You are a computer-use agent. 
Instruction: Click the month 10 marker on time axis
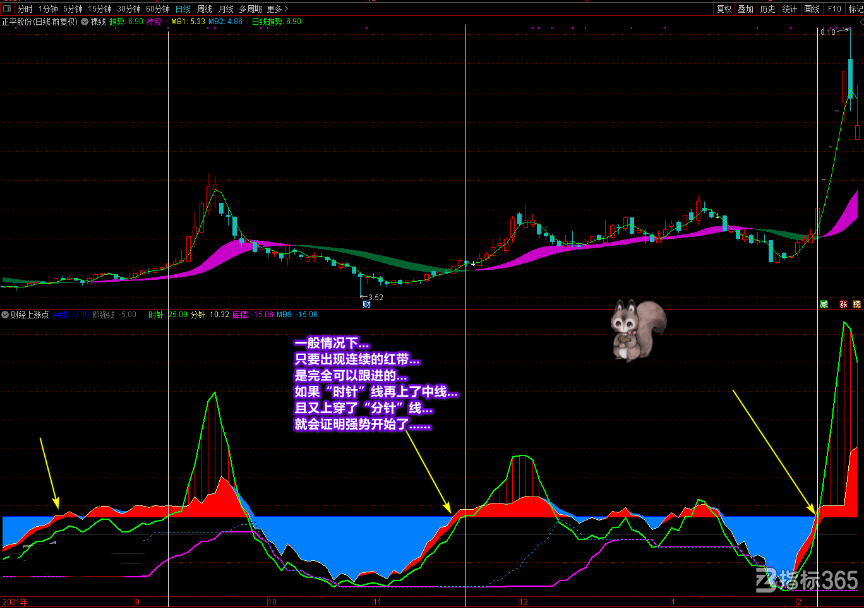[x=271, y=602]
